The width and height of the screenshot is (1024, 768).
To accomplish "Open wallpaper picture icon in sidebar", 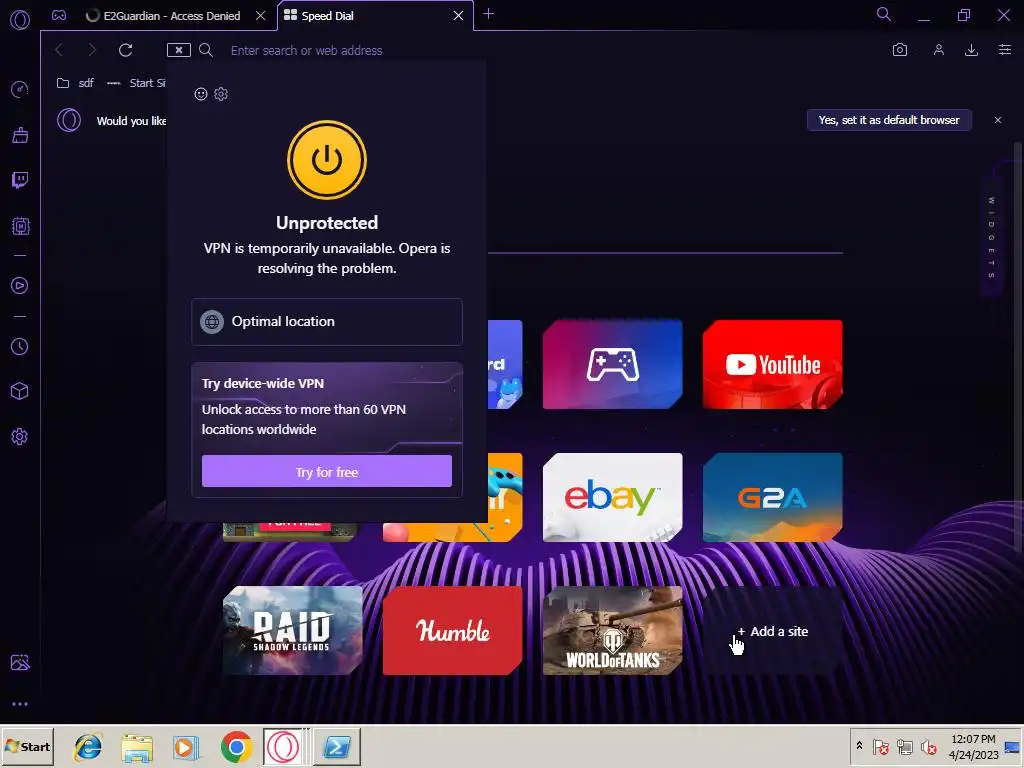I will click(x=20, y=662).
